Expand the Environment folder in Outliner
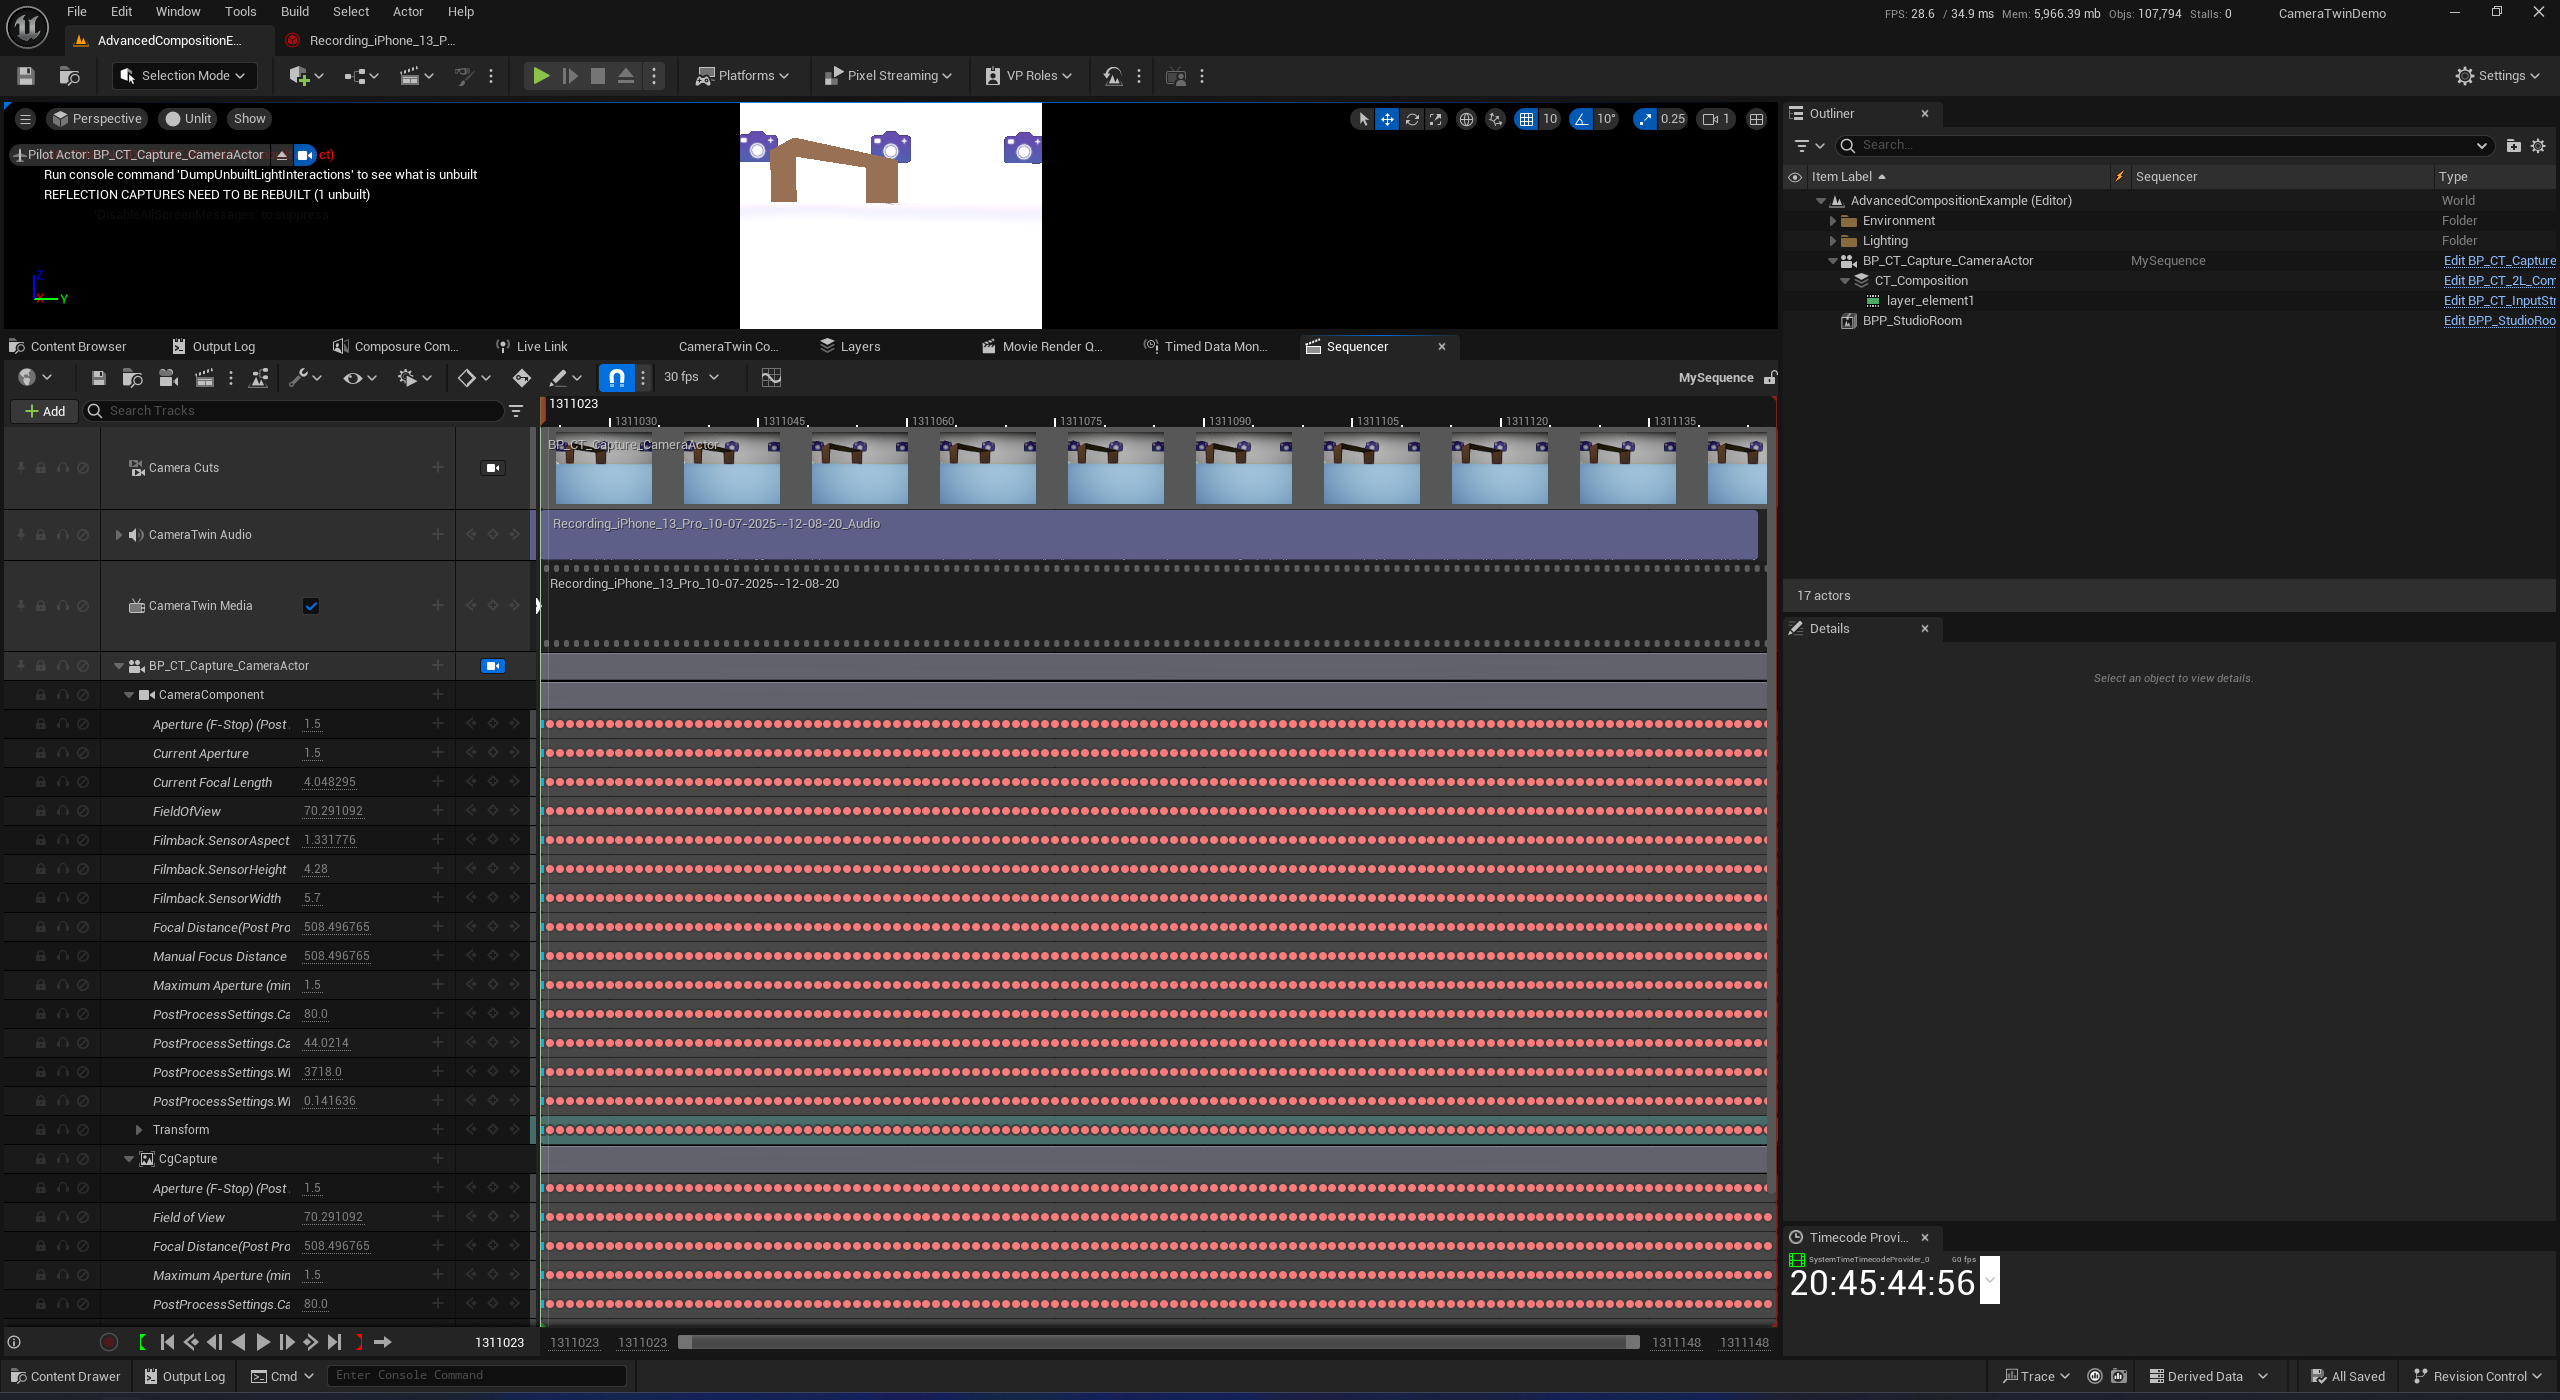Viewport: 2560px width, 1400px height. 1833,221
